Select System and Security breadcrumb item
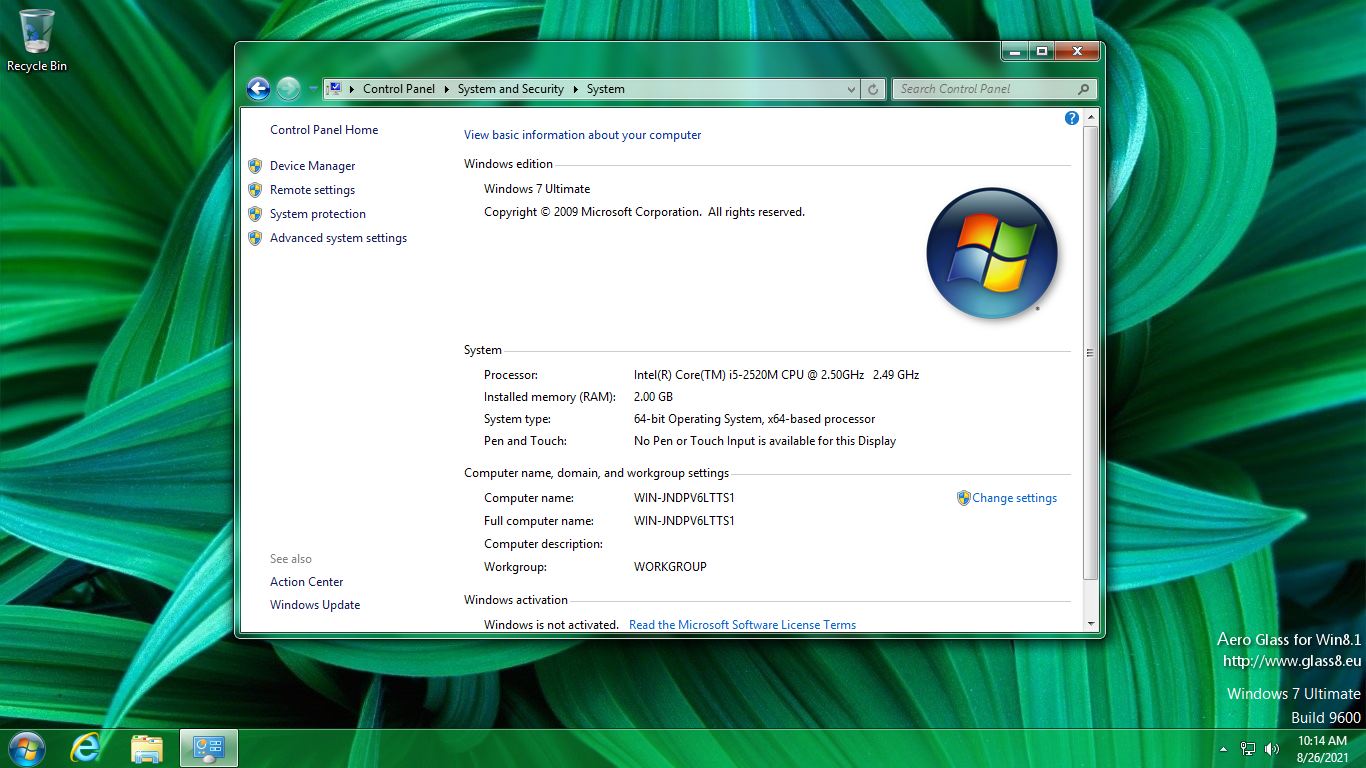The image size is (1366, 768). [510, 89]
